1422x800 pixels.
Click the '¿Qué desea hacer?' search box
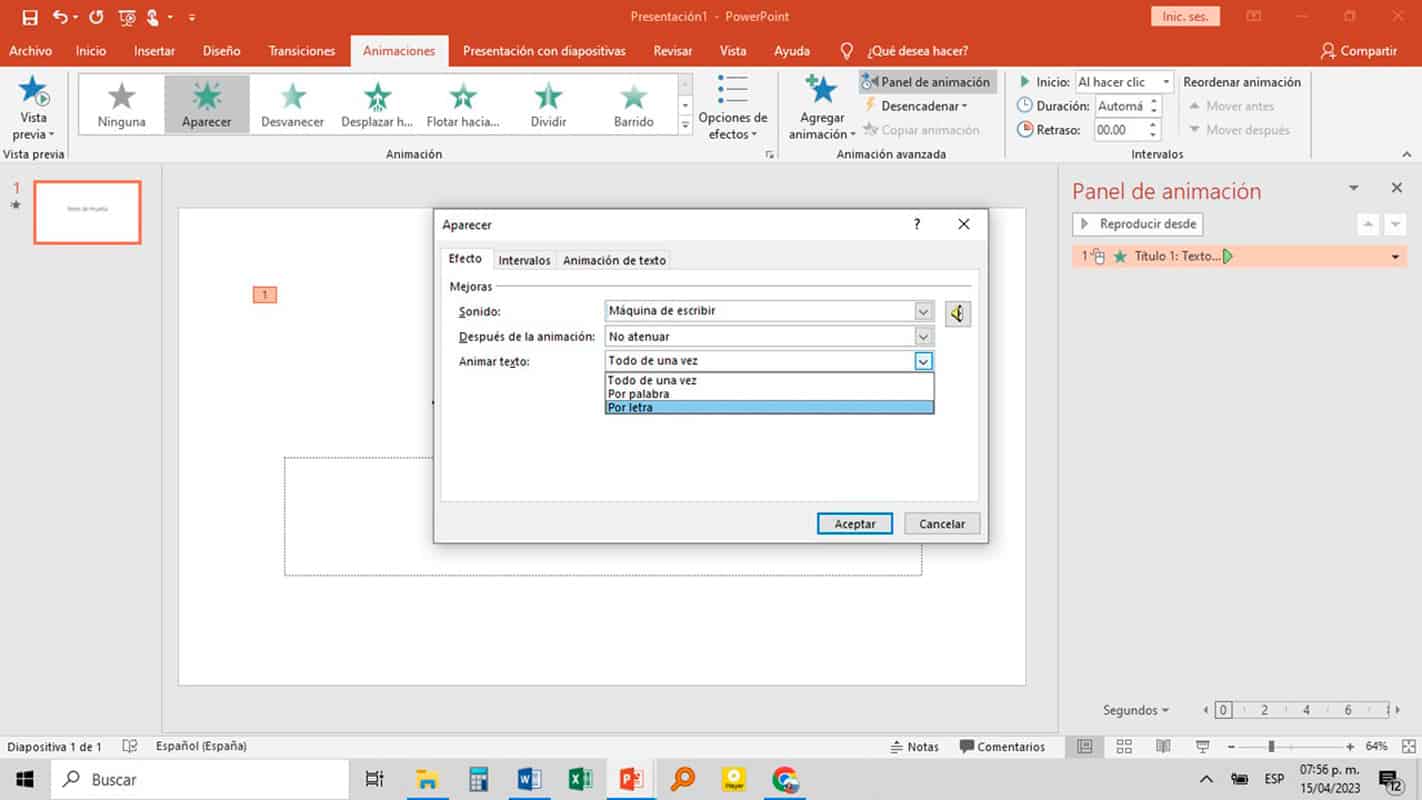[x=917, y=51]
